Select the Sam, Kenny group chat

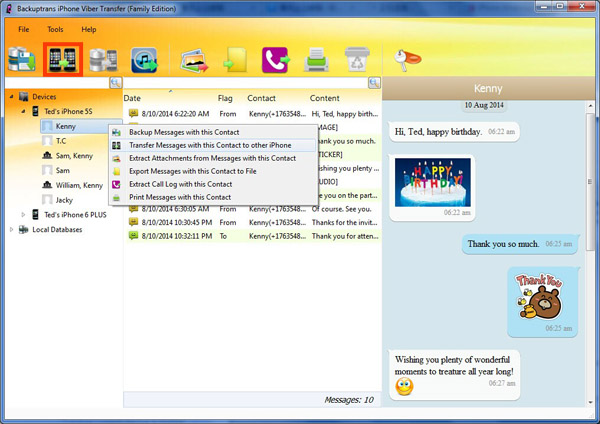pyautogui.click(x=74, y=156)
